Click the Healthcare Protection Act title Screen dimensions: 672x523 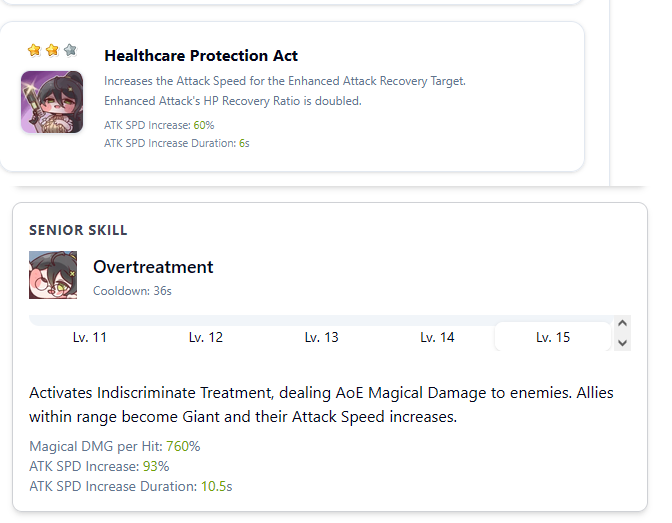click(x=201, y=56)
